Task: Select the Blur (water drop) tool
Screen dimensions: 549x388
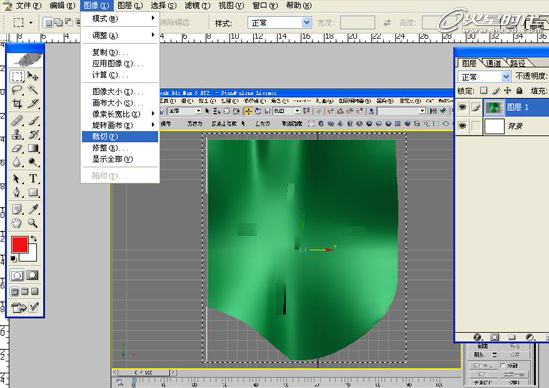Action: [x=16, y=162]
